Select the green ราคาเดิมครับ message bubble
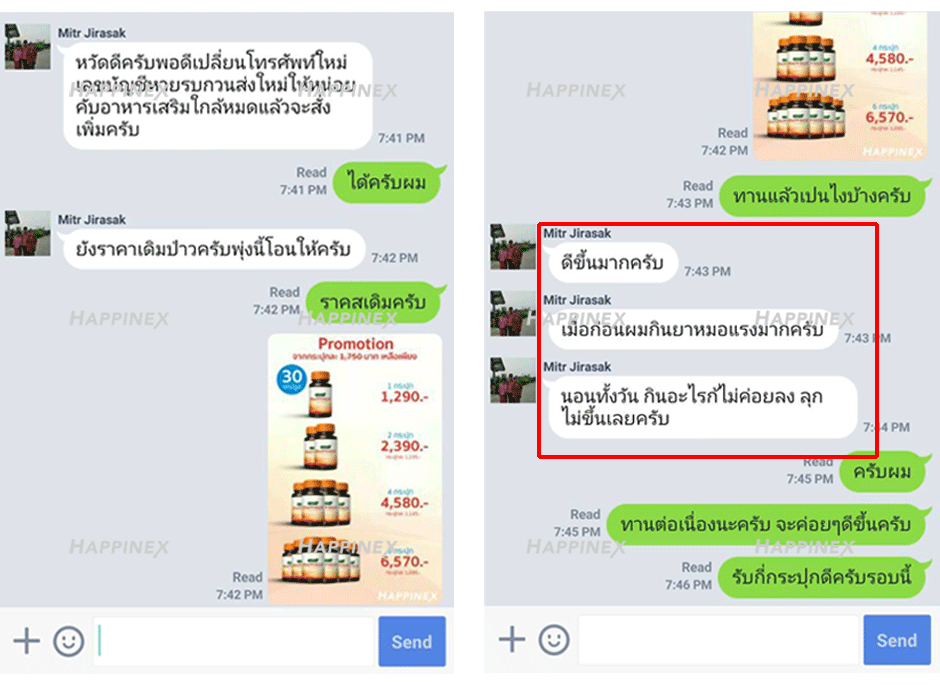940x685 pixels. pyautogui.click(x=375, y=301)
